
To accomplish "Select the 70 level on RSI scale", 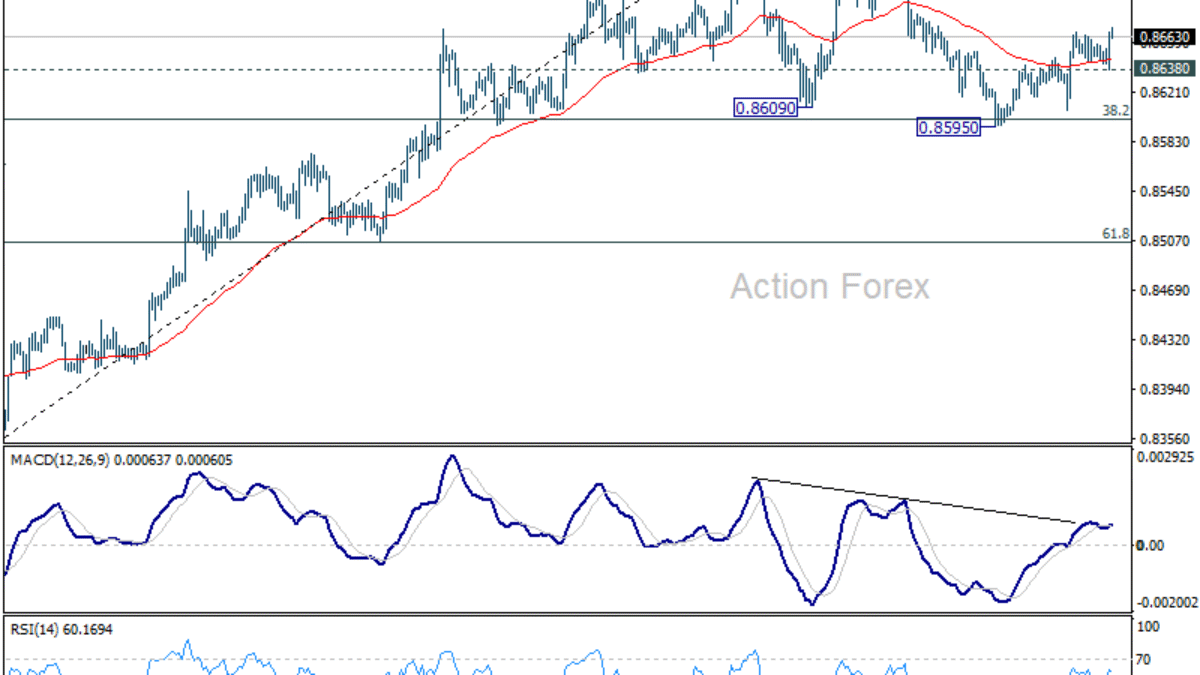I will pyautogui.click(x=1145, y=659).
